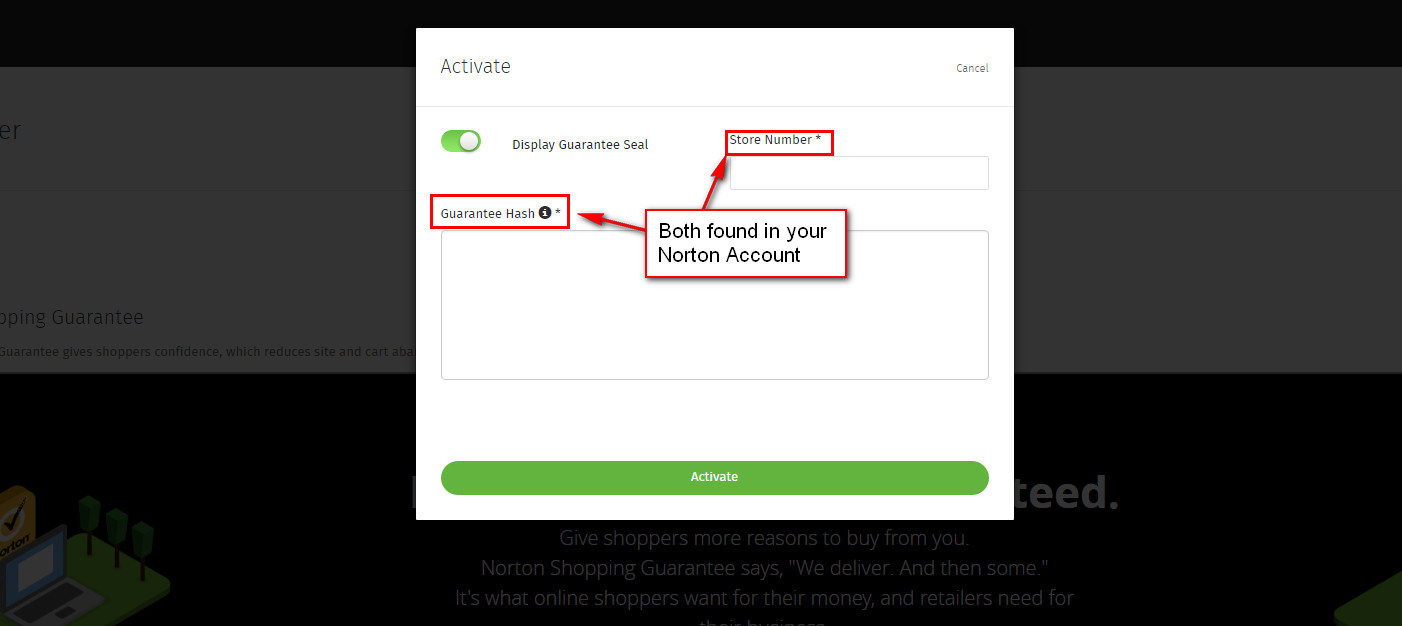Click the Norton checkmark badge illustration
Image resolution: width=1402 pixels, height=626 pixels.
18,522
